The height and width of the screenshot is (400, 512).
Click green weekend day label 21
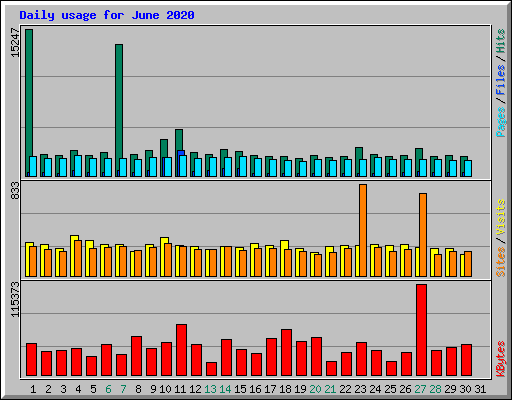click(x=330, y=389)
